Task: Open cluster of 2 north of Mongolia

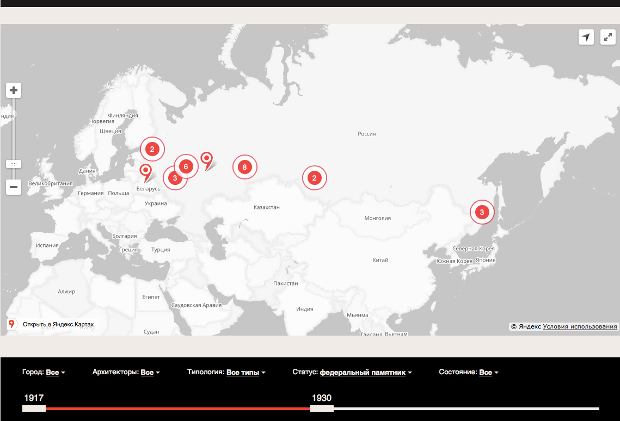Action: point(314,178)
